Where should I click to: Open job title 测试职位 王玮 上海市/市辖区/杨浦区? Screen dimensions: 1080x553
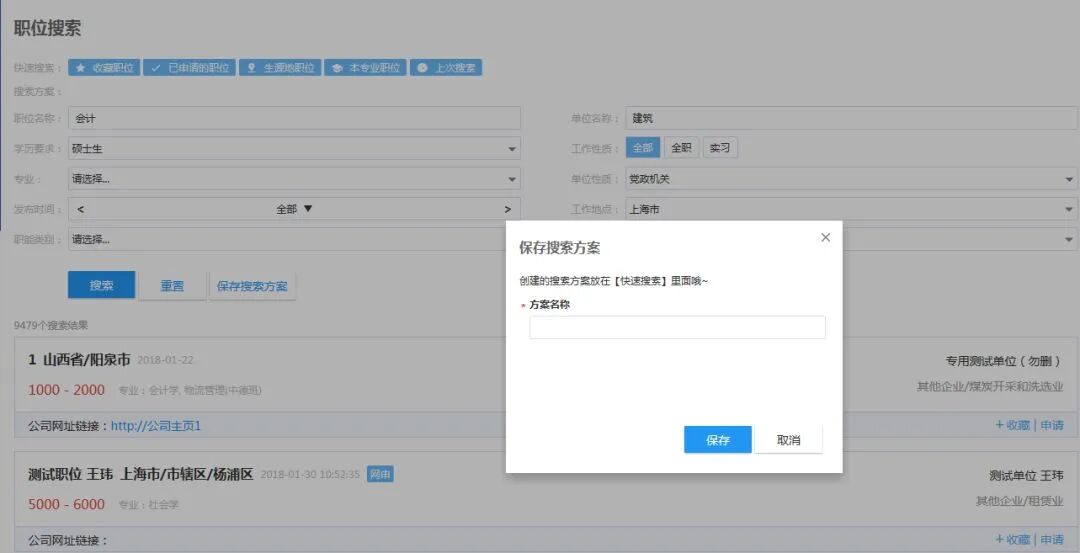pyautogui.click(x=141, y=474)
